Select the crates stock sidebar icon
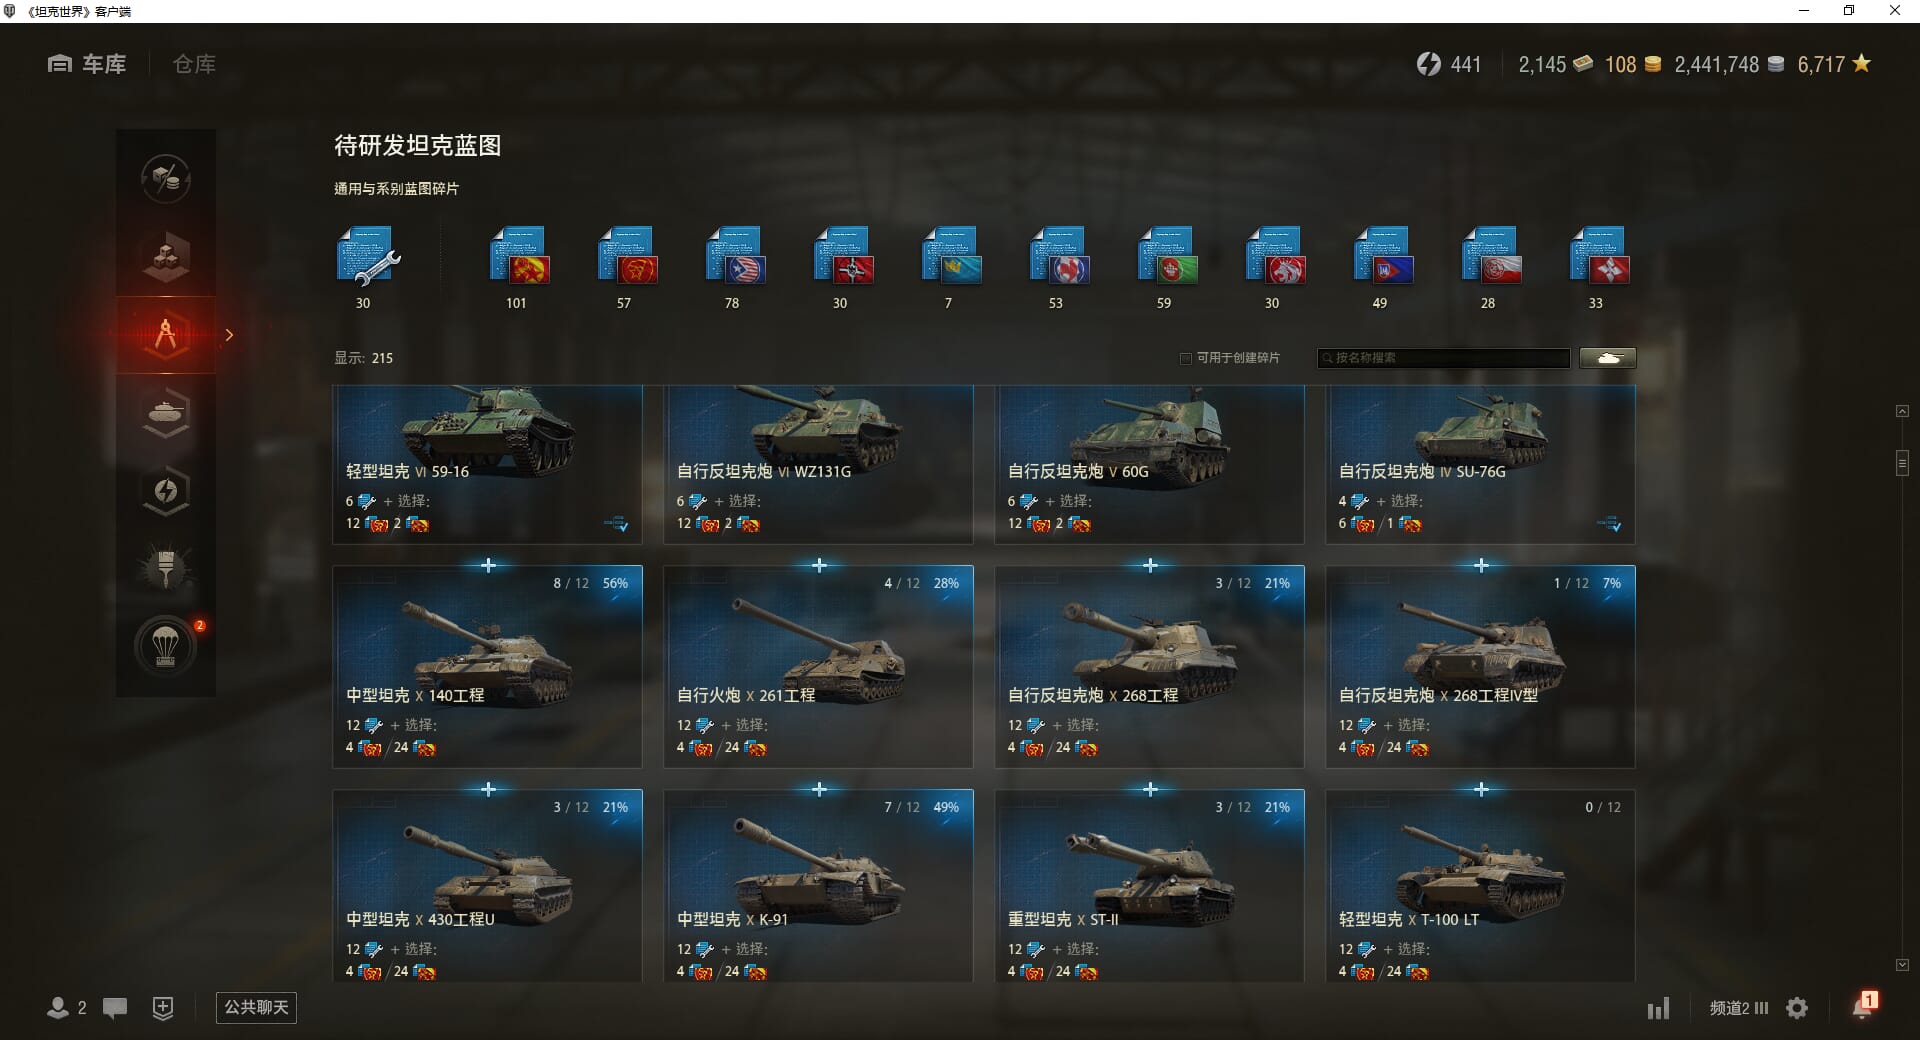This screenshot has height=1040, width=1920. point(166,256)
